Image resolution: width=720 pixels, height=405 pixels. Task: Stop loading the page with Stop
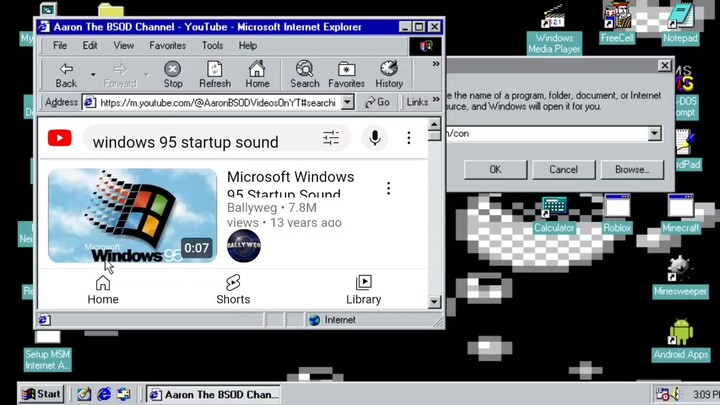(173, 75)
